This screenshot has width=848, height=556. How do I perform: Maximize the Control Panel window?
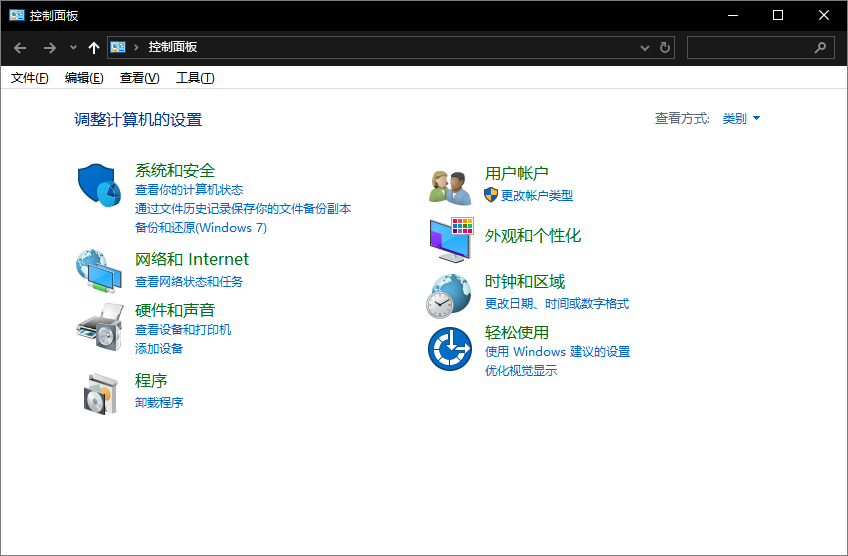click(778, 15)
